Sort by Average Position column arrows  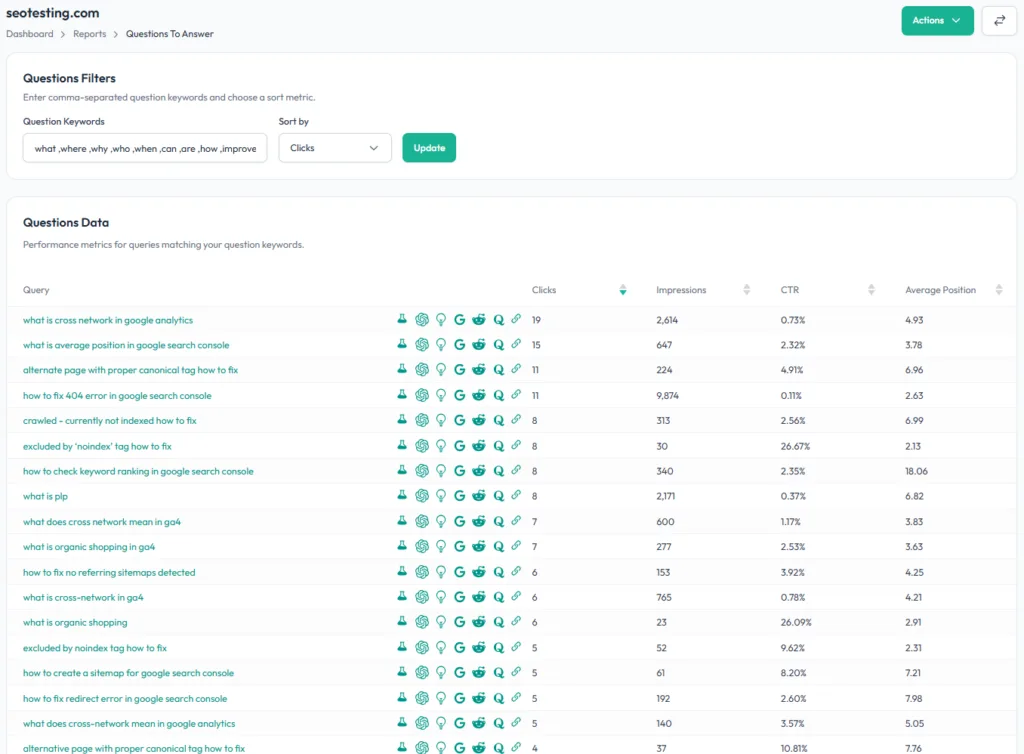(998, 289)
